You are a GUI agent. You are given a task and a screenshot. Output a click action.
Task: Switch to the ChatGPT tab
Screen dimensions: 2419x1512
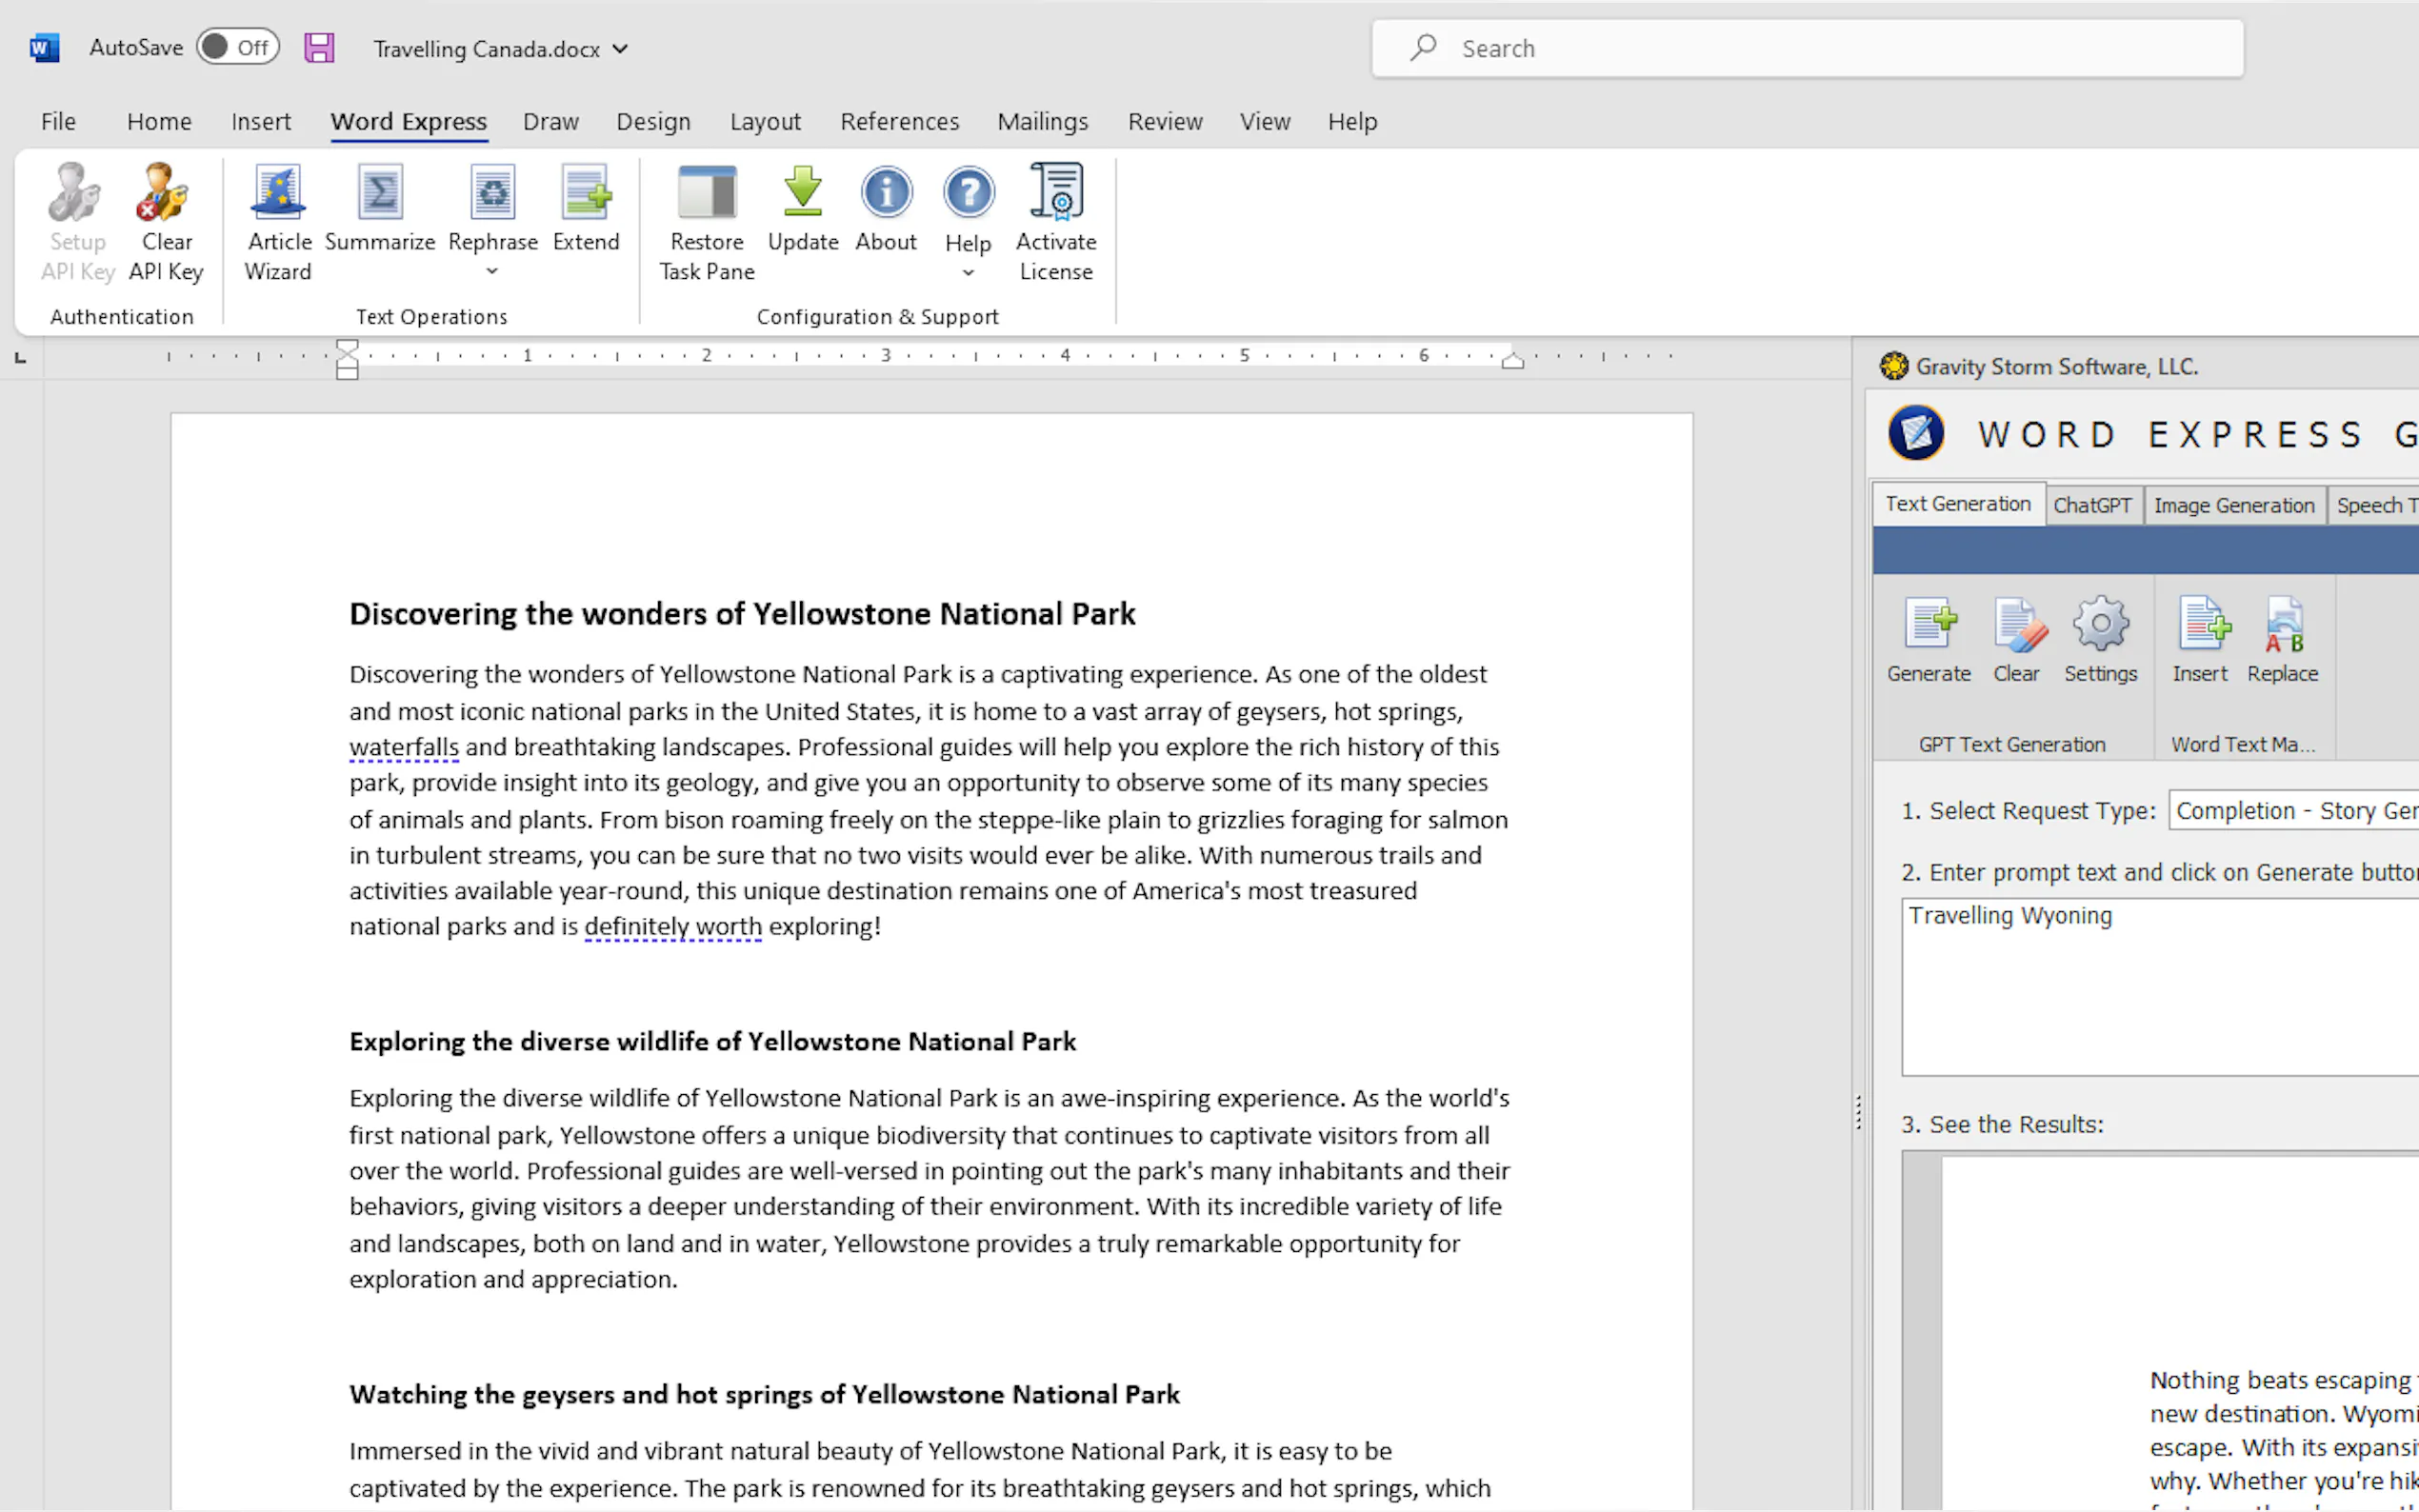pos(2091,505)
